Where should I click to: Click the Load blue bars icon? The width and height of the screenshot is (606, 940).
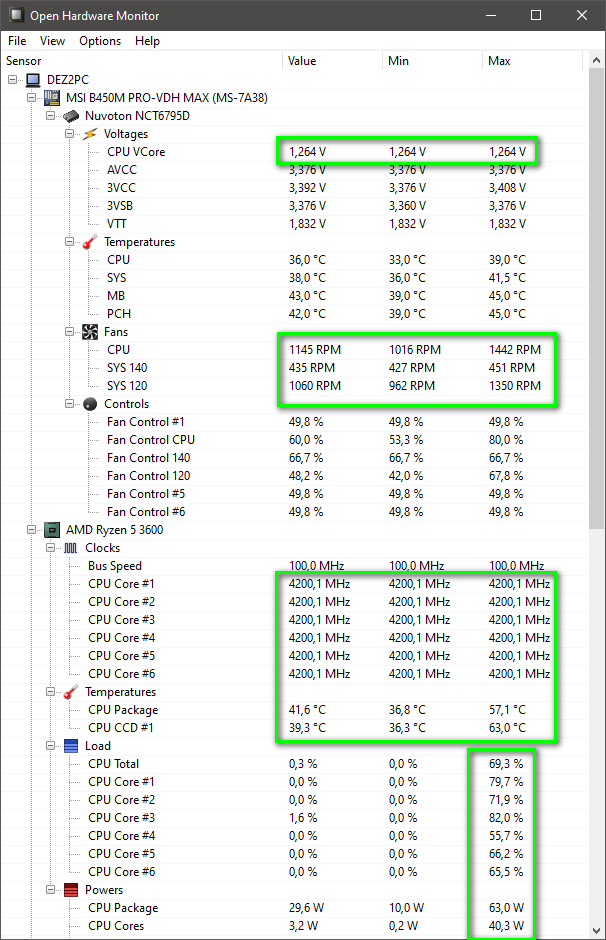71,746
